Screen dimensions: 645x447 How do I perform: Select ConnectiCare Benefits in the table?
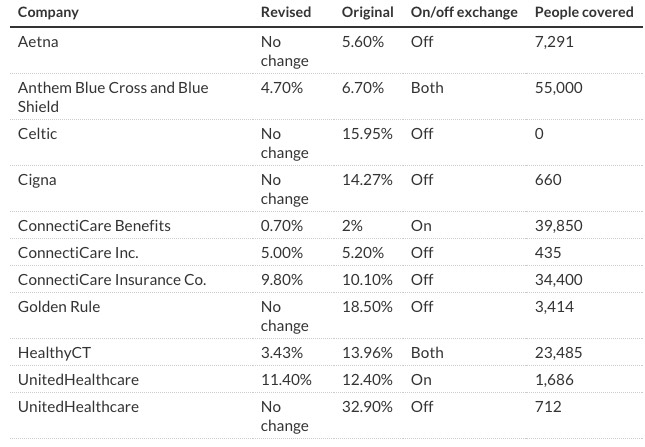point(94,226)
